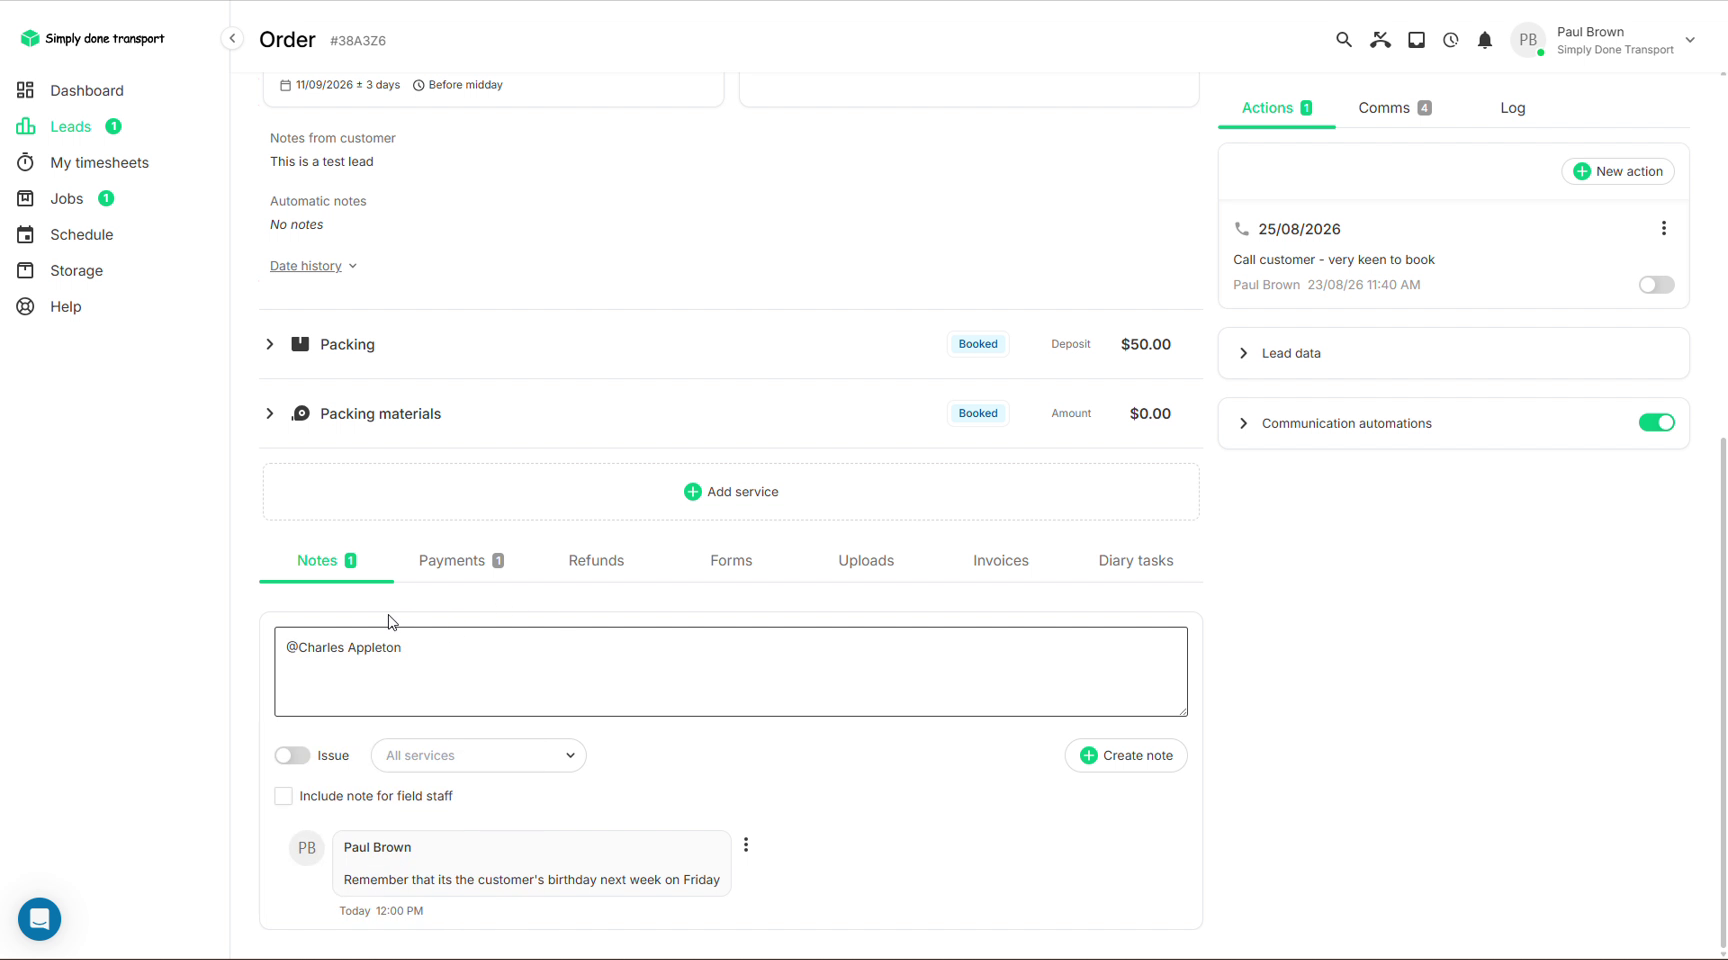Screen dimensions: 1728x960
Task: Click the crossed tools icon in header
Action: click(x=1380, y=40)
